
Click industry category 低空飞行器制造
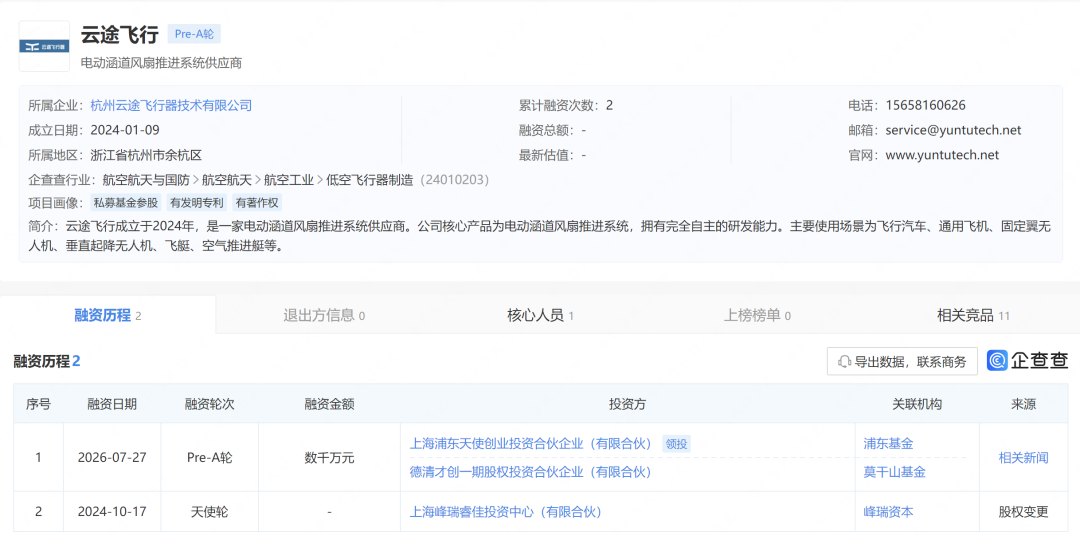pos(370,180)
